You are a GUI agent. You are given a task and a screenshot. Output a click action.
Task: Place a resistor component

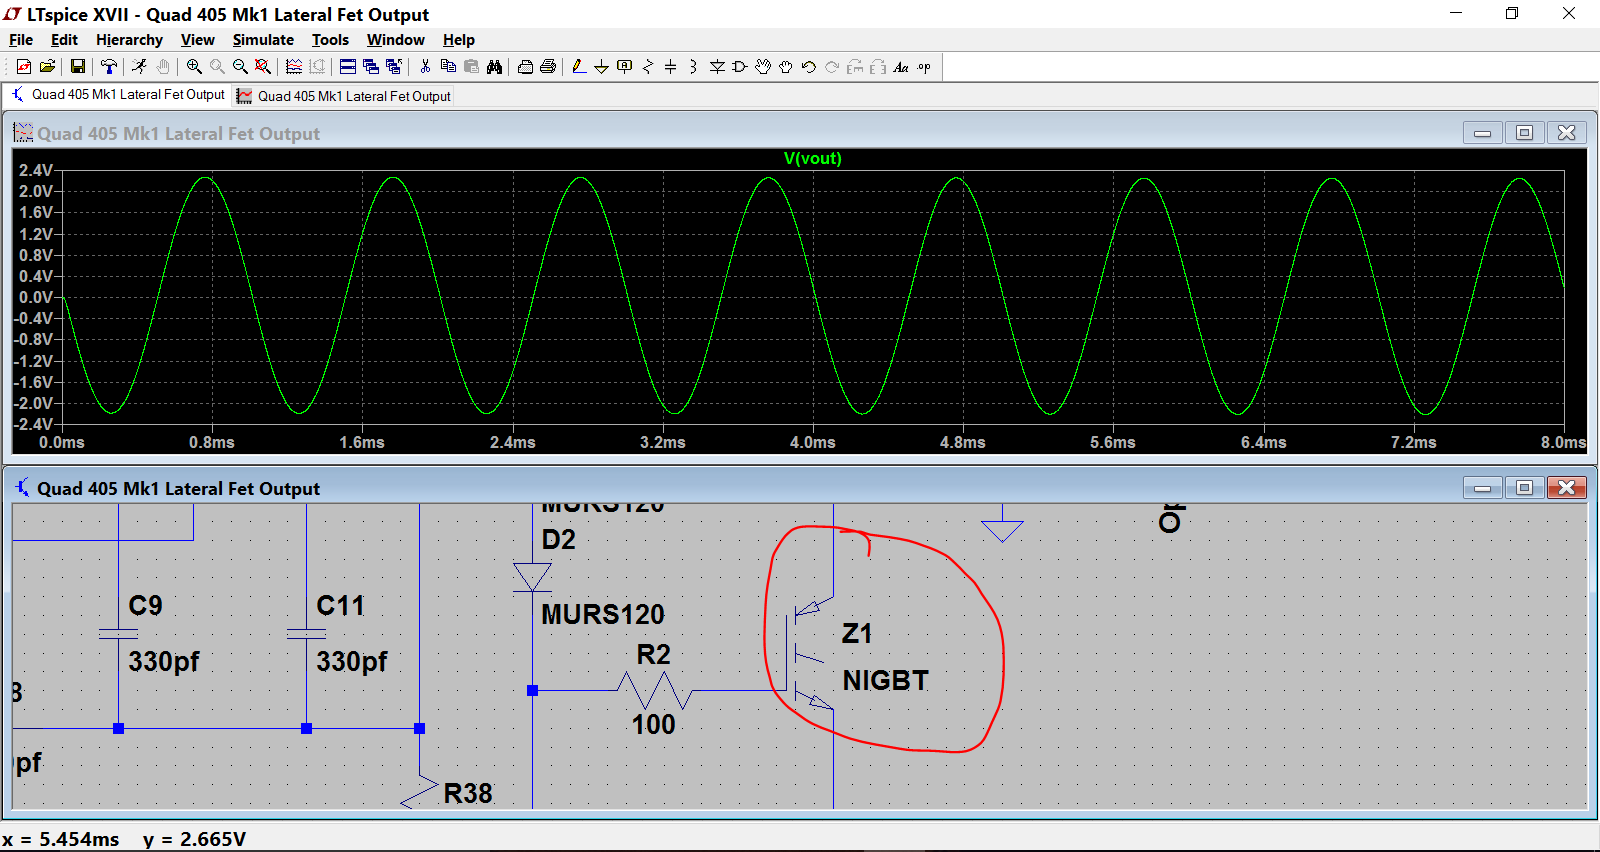[x=648, y=67]
